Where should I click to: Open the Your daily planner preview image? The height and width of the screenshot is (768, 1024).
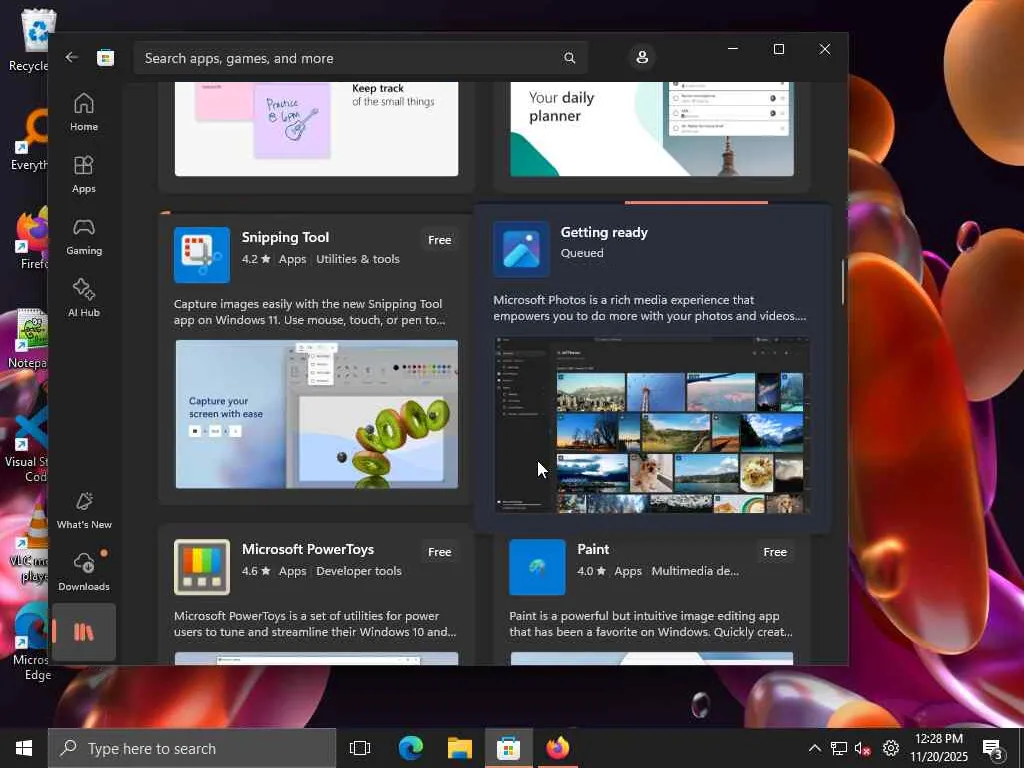(652, 129)
